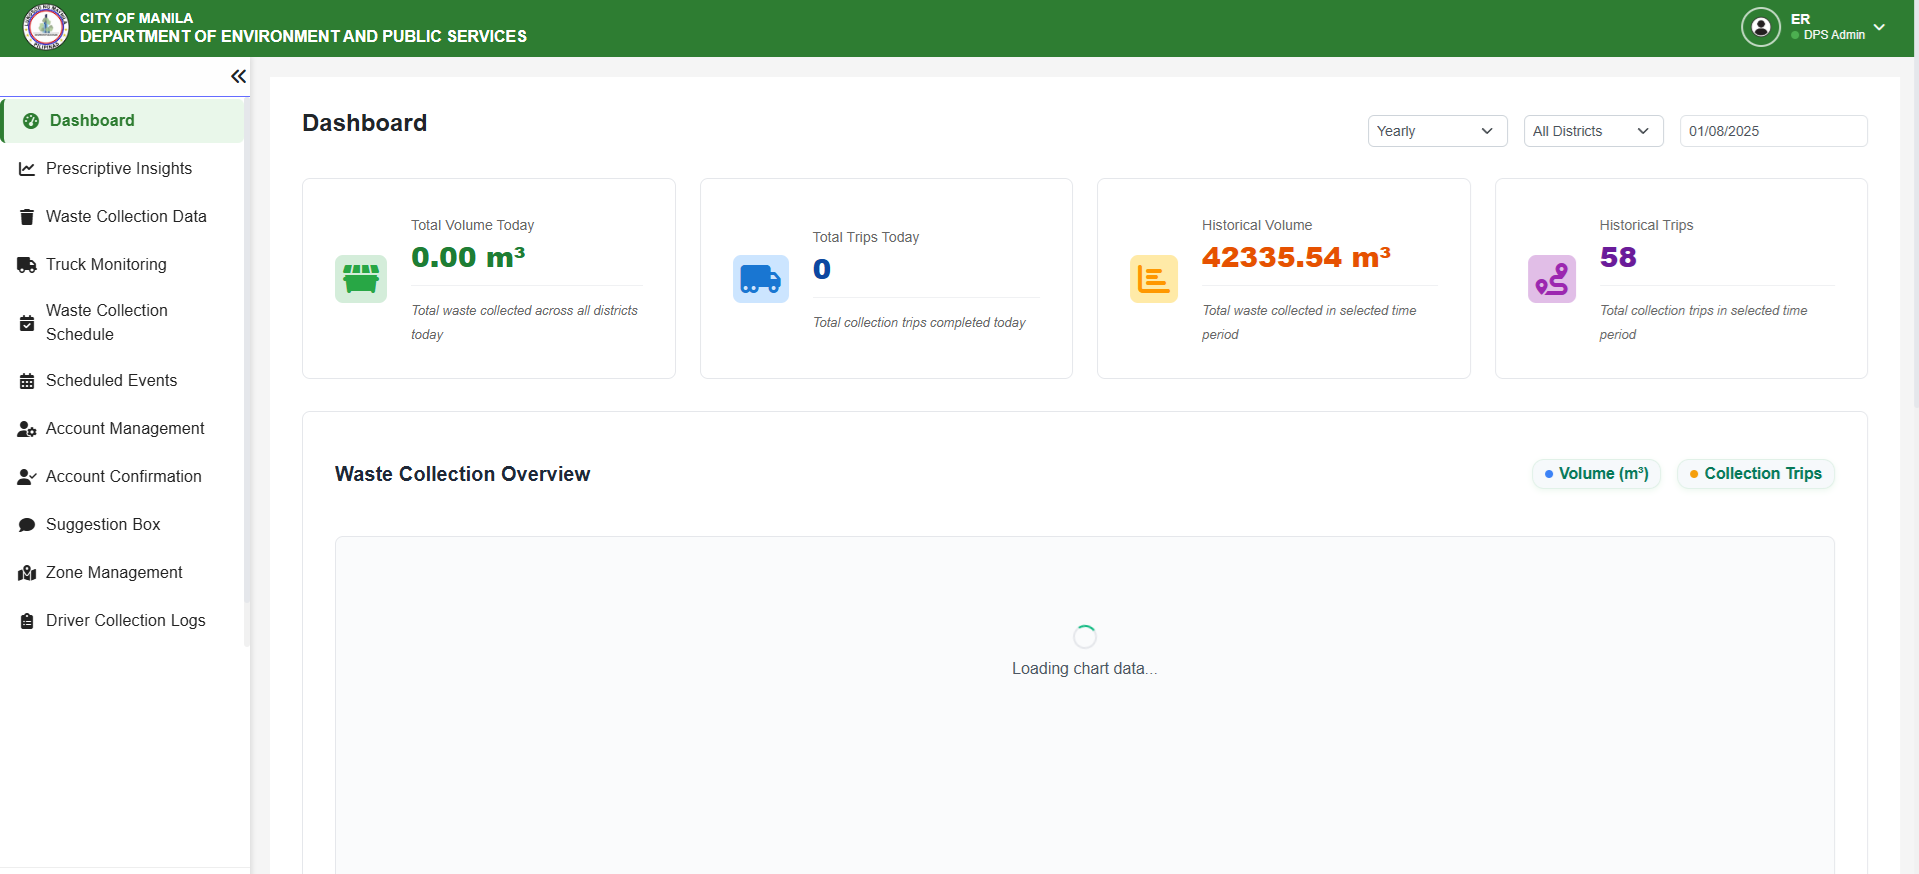Viewport: 1919px width, 874px height.
Task: Click the Waste Collection Schedule calendar-check icon
Action: pos(27,323)
